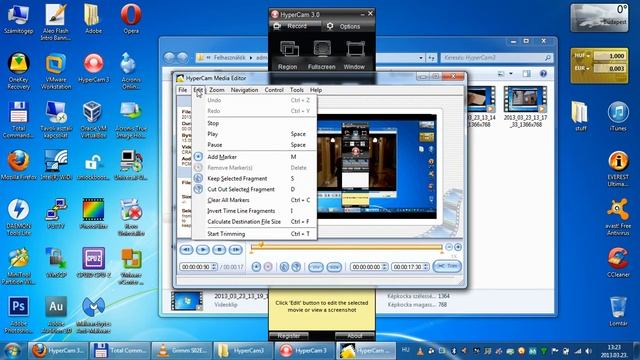Choose Start Trimming menu entry

[254, 234]
